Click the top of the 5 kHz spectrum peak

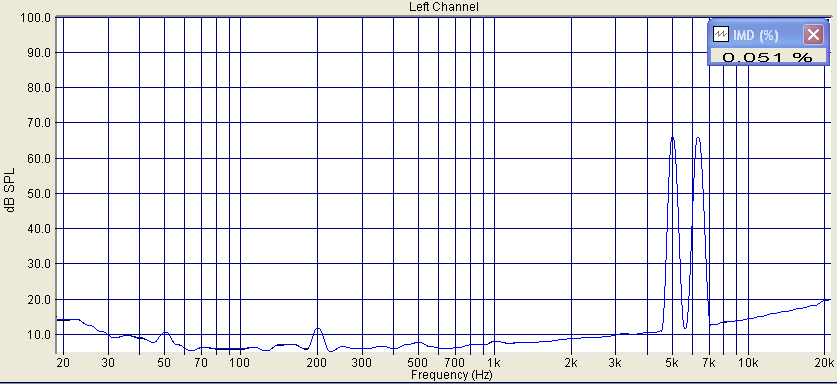click(673, 138)
